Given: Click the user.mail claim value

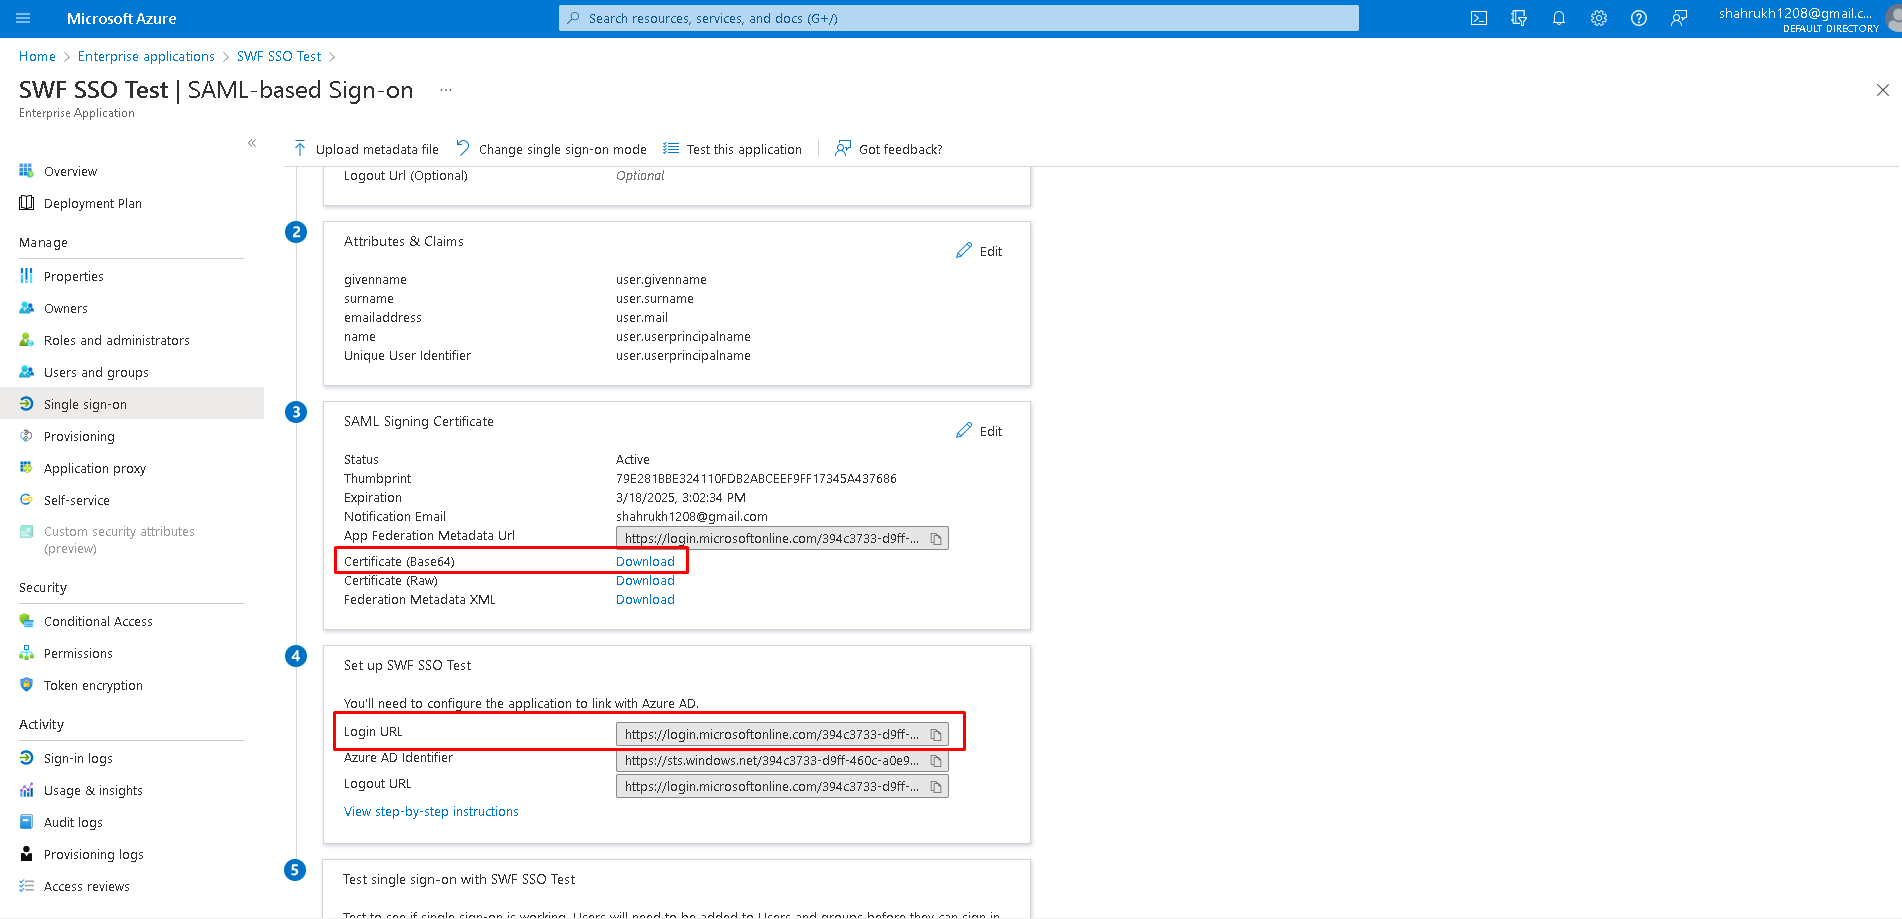Looking at the screenshot, I should [x=642, y=317].
